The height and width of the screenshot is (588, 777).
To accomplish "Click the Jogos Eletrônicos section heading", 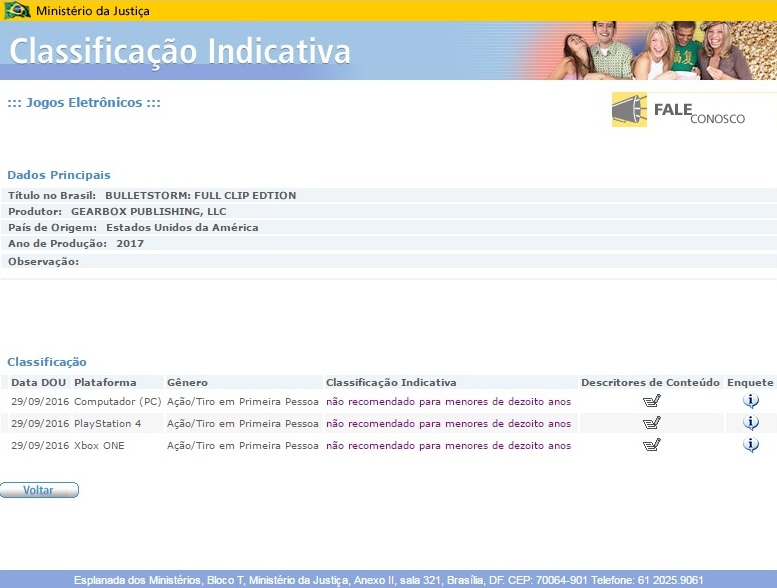I will coord(84,103).
